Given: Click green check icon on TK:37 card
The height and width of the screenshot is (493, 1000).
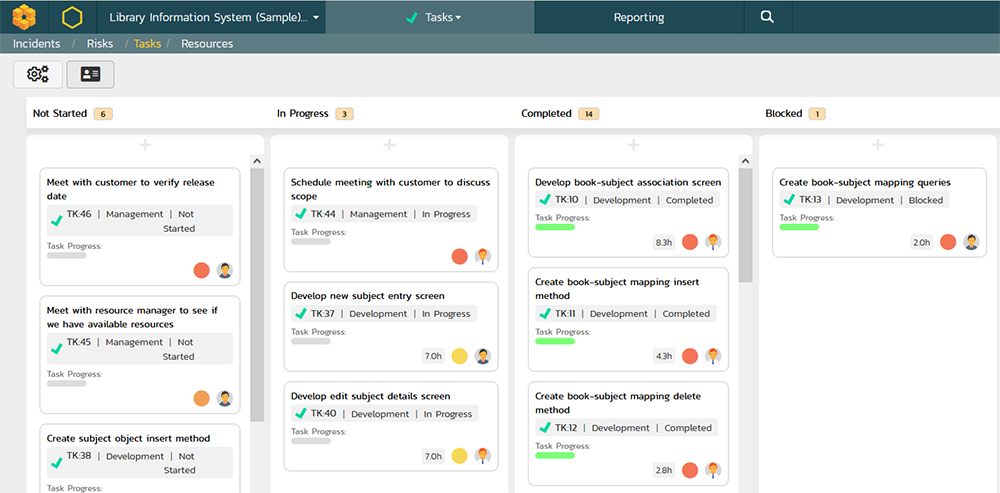Looking at the screenshot, I should (300, 314).
